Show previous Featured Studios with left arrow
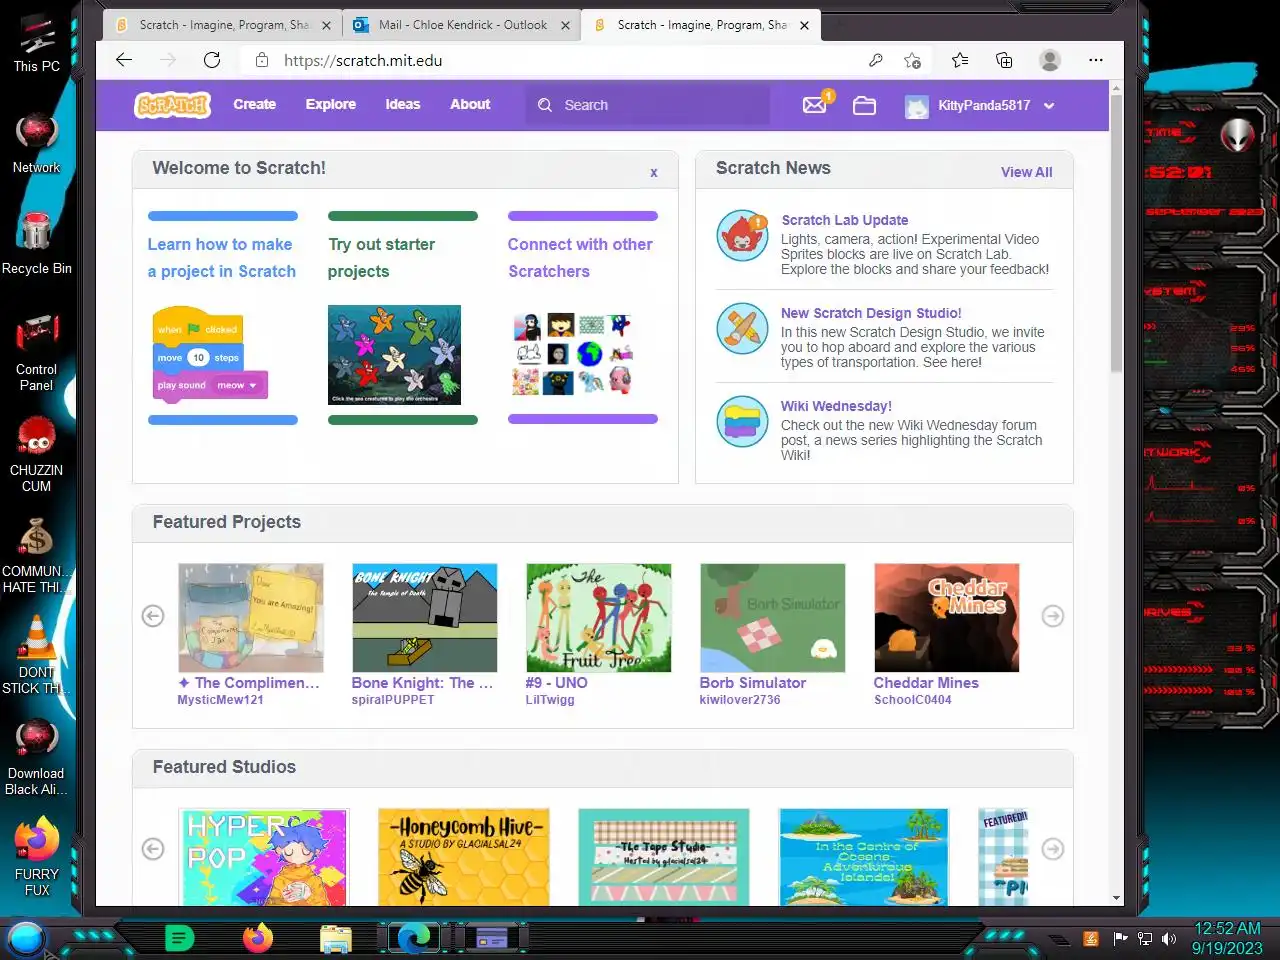This screenshot has height=960, width=1280. [153, 849]
